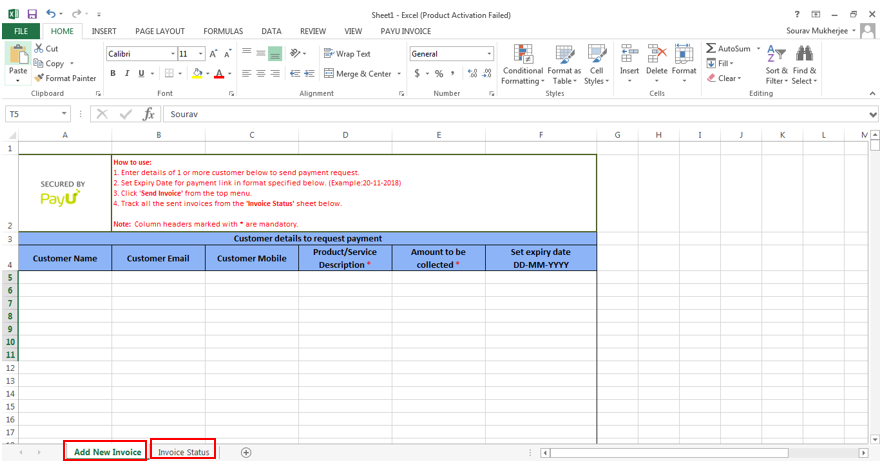Increase font size with larger A icon
Viewport: 889px width, 466px height.
click(213, 54)
